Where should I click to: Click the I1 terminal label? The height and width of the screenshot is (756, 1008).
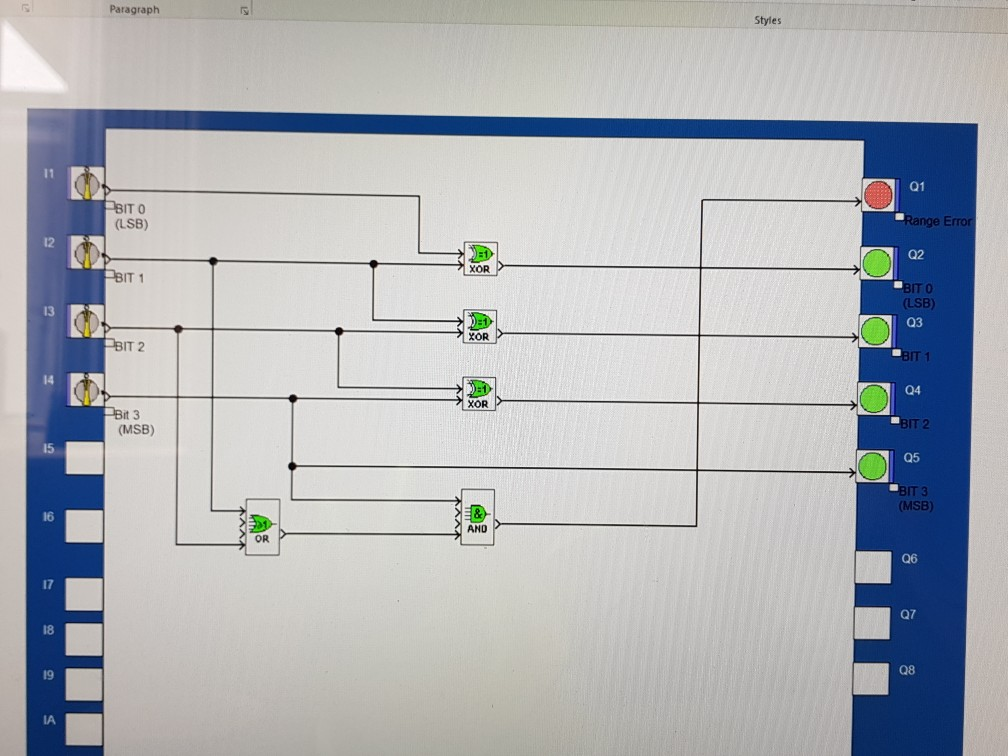(49, 174)
